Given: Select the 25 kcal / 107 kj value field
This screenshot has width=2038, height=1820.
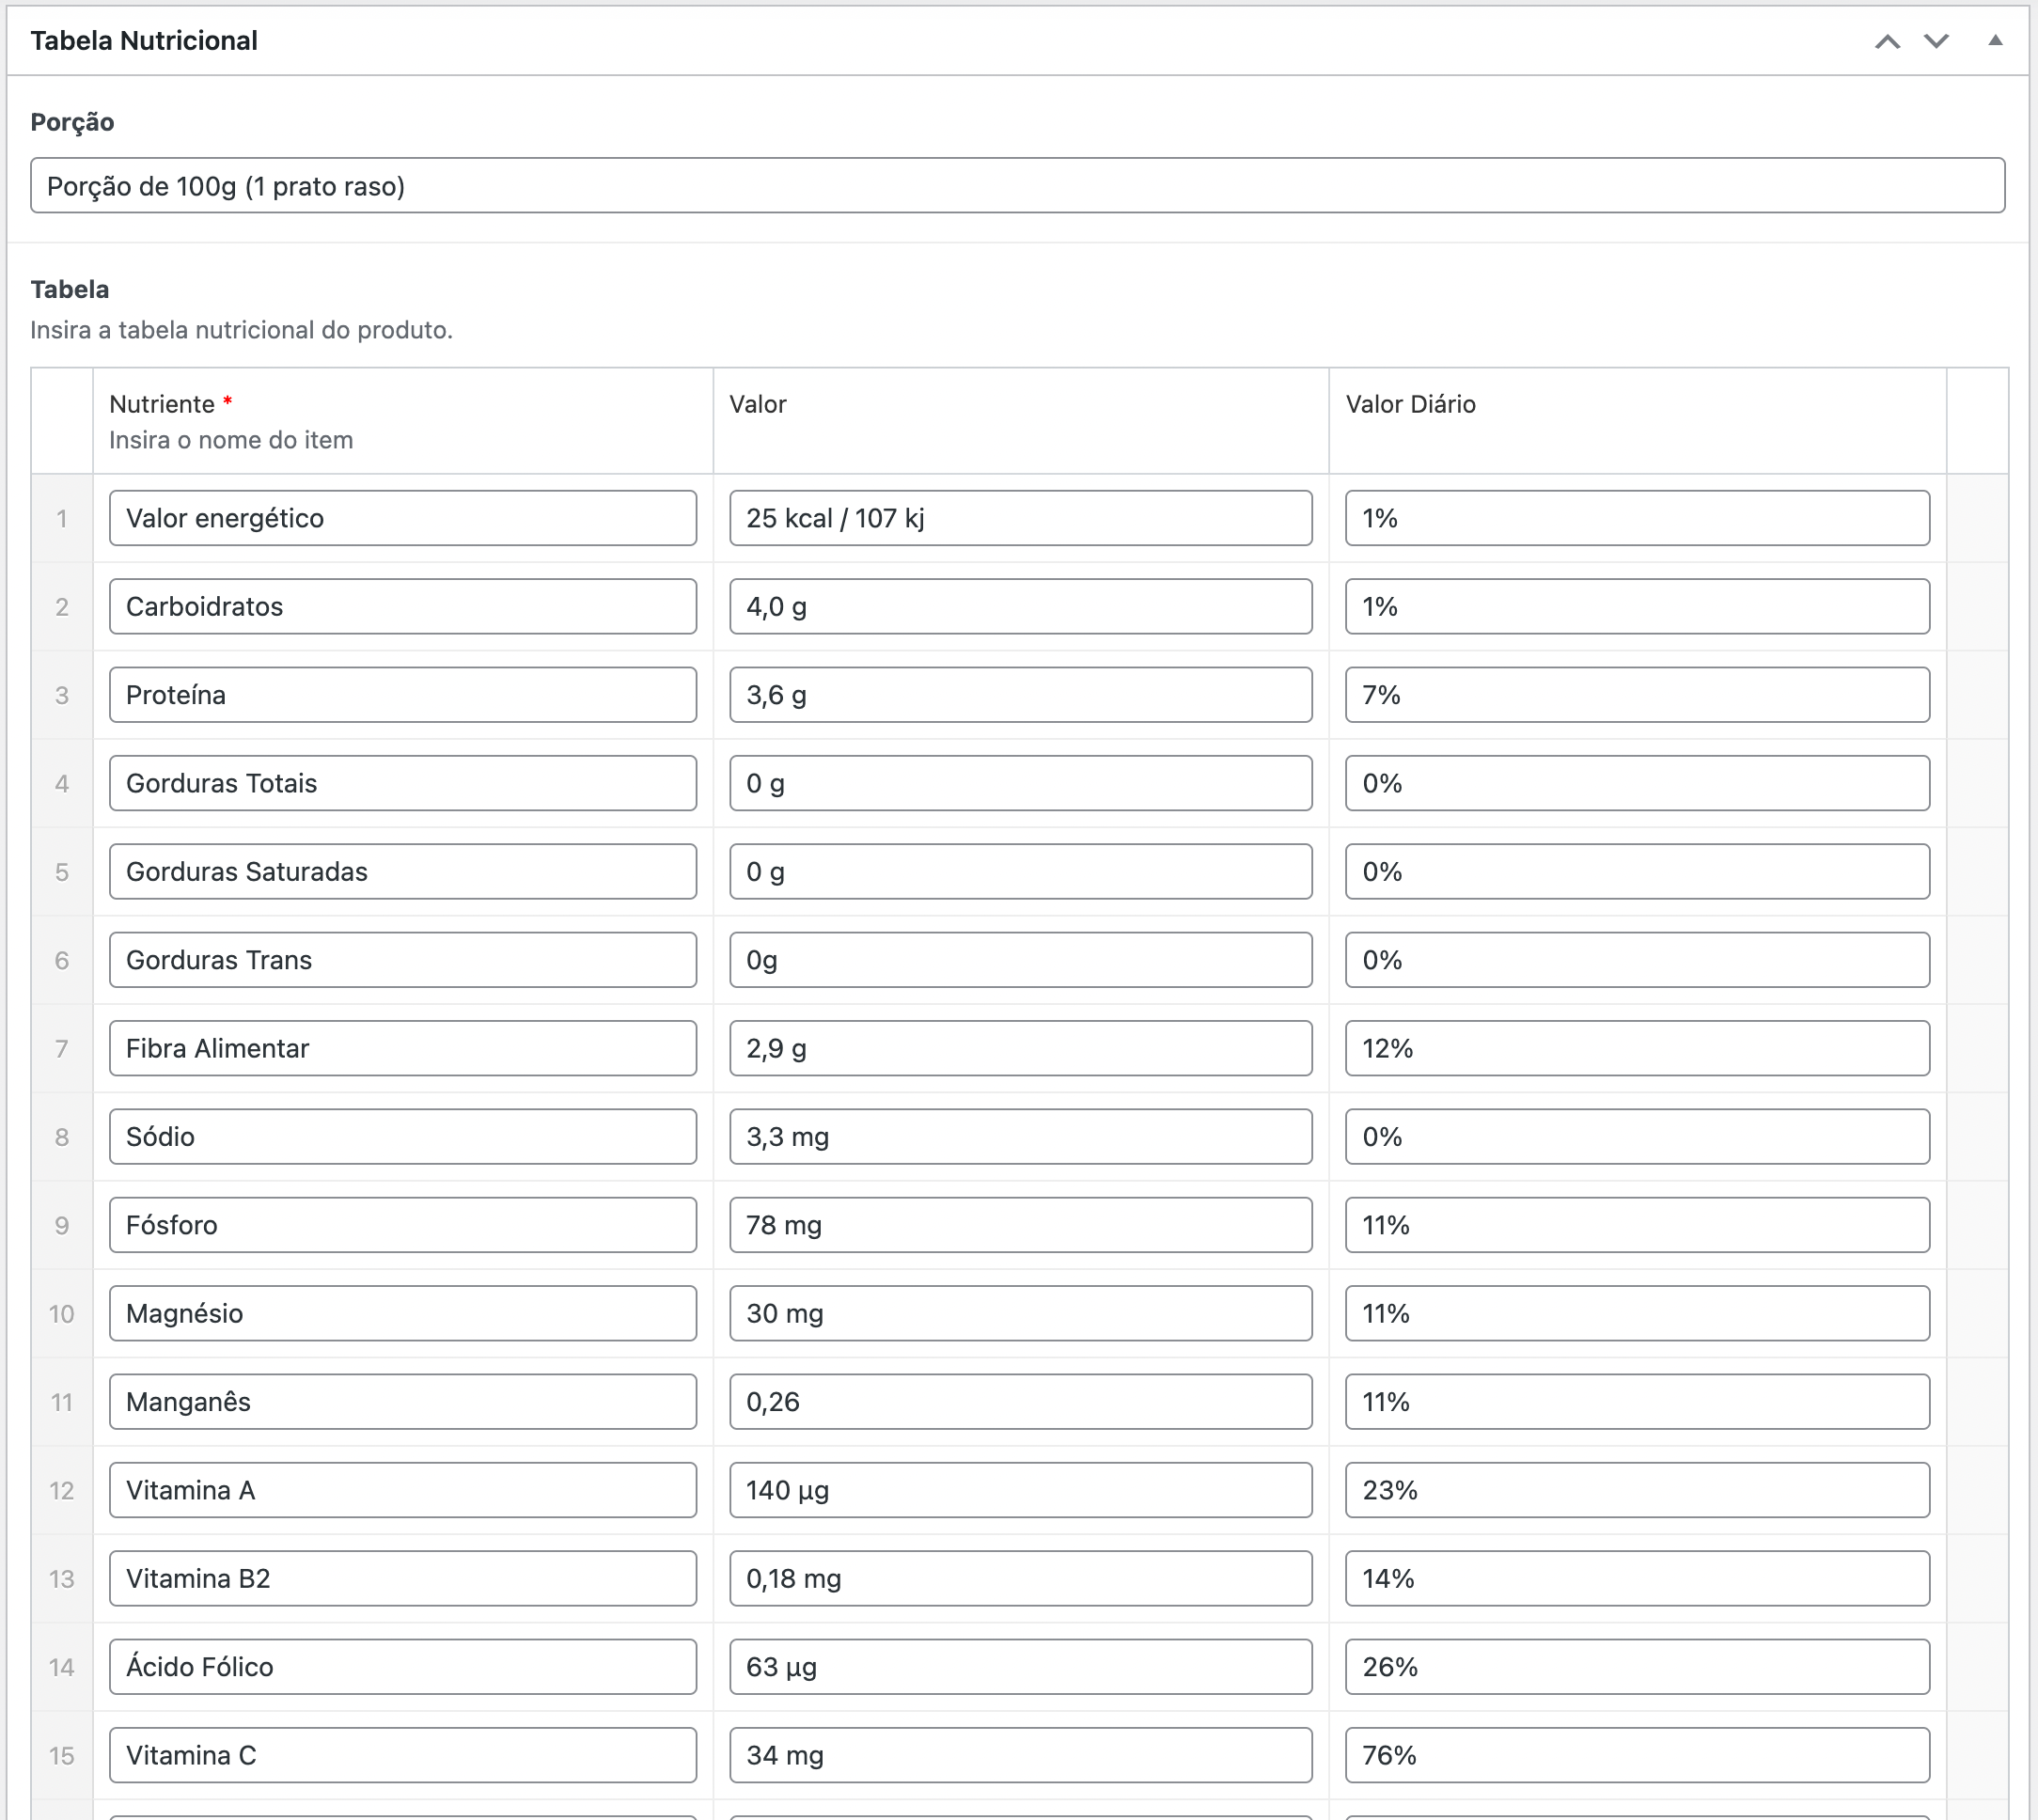Looking at the screenshot, I should pos(1020,518).
